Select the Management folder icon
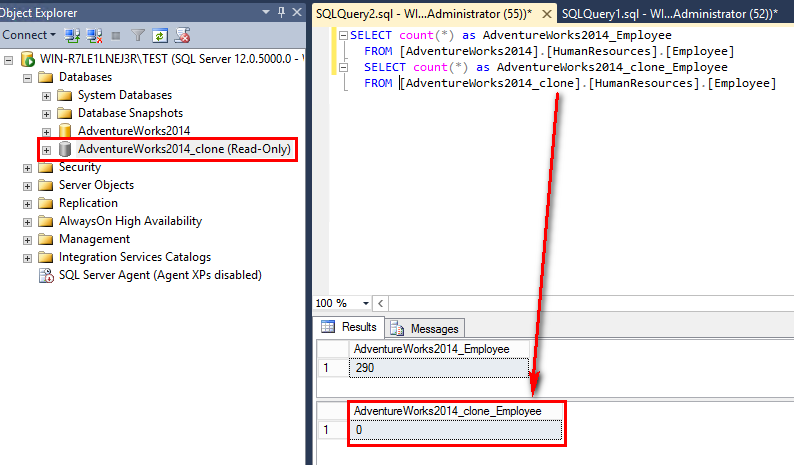The width and height of the screenshot is (794, 465). point(46,239)
